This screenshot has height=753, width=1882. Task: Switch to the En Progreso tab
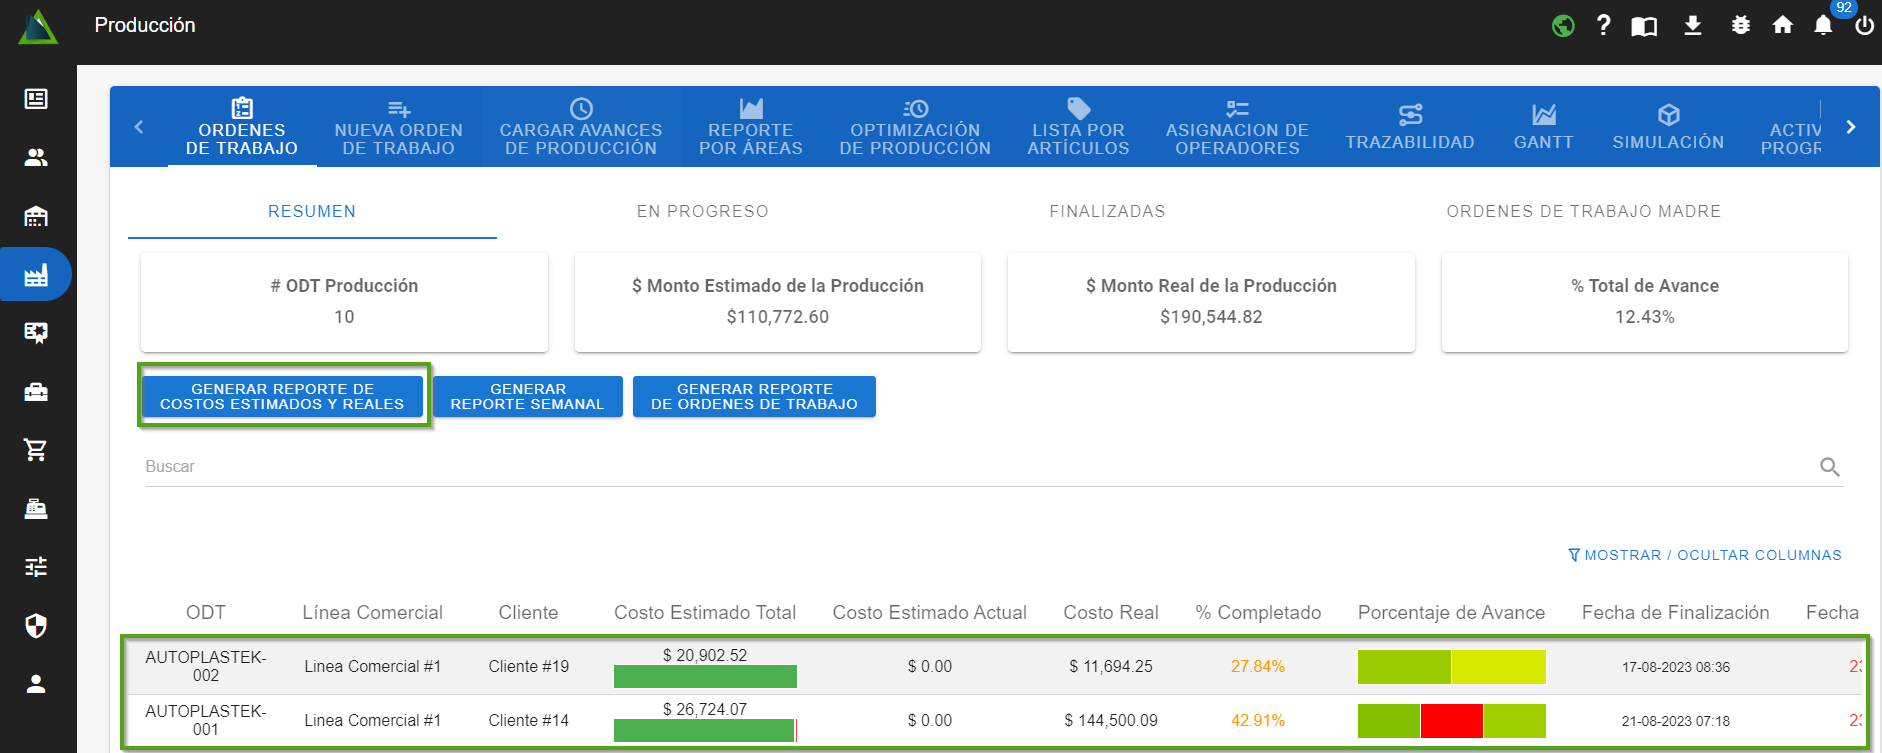(x=702, y=211)
